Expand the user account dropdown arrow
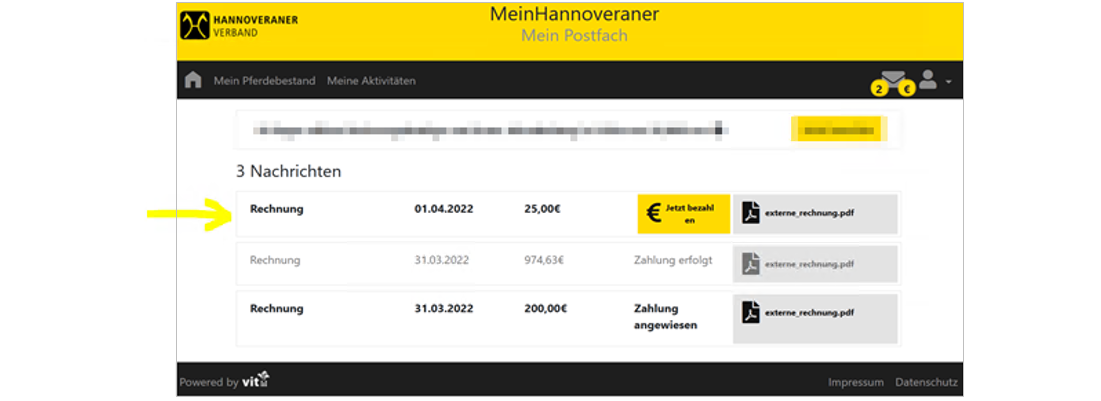 (949, 81)
